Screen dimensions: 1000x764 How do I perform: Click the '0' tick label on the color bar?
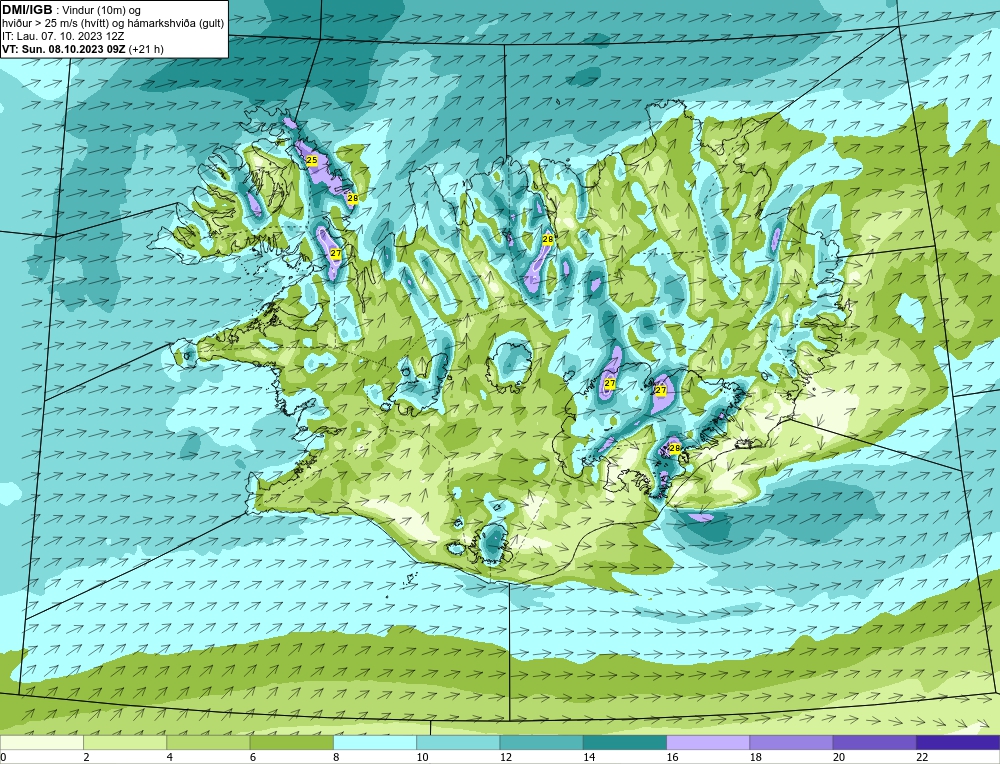pos(3,757)
